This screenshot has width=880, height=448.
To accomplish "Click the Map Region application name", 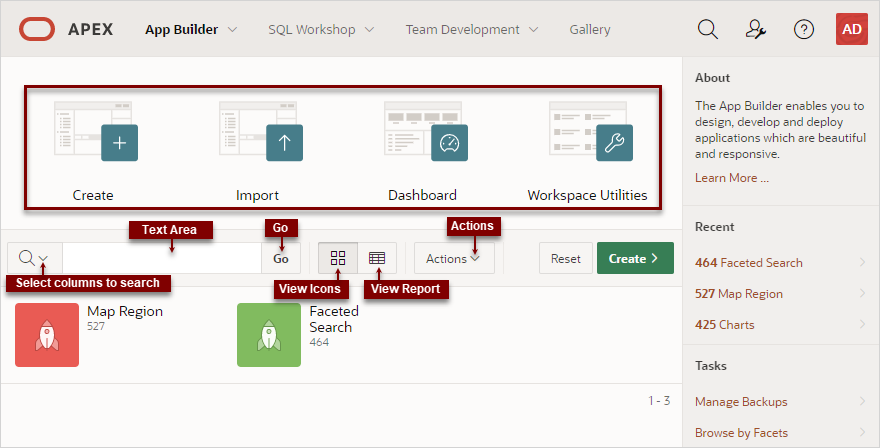I will 125,312.
